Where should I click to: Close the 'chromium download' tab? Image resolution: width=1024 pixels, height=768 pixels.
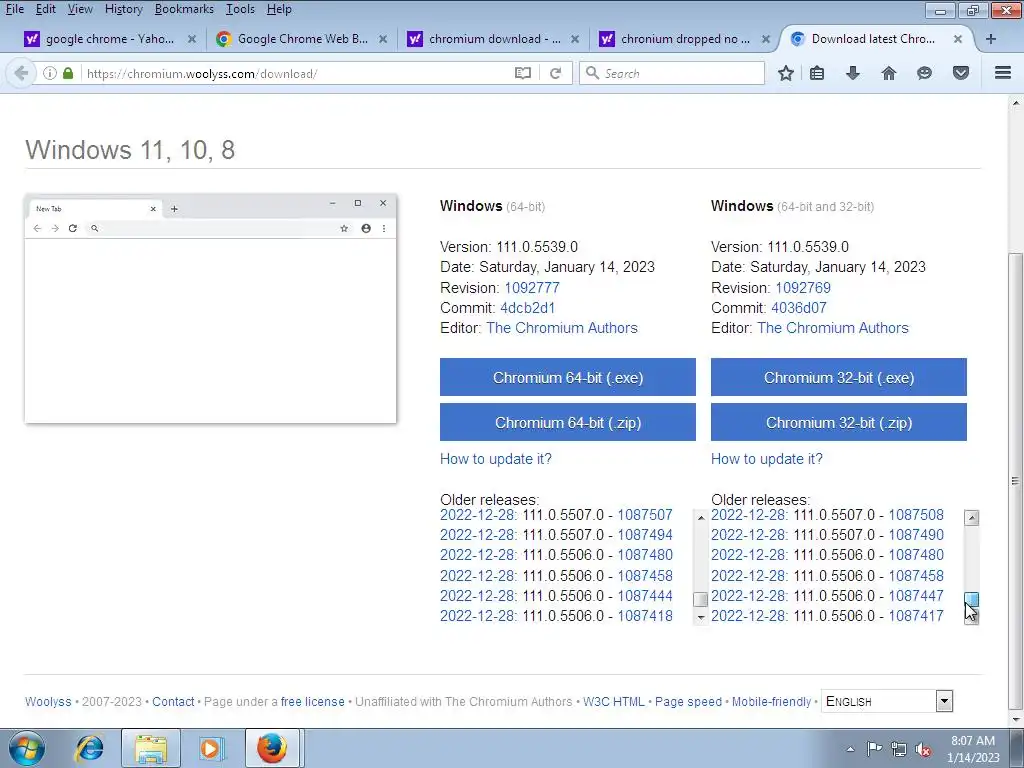pyautogui.click(x=575, y=39)
